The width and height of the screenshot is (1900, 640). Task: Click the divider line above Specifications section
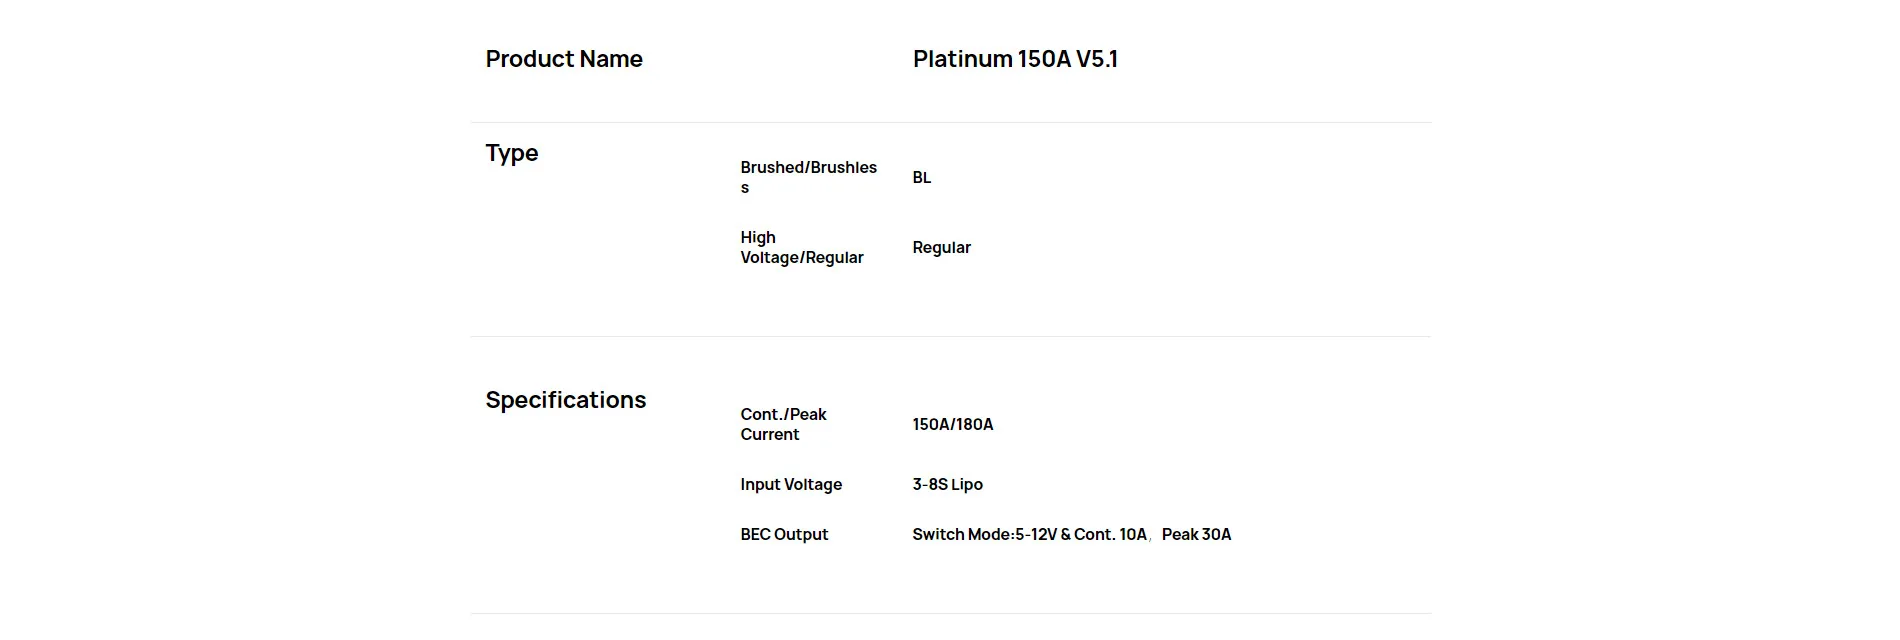[x=950, y=336]
